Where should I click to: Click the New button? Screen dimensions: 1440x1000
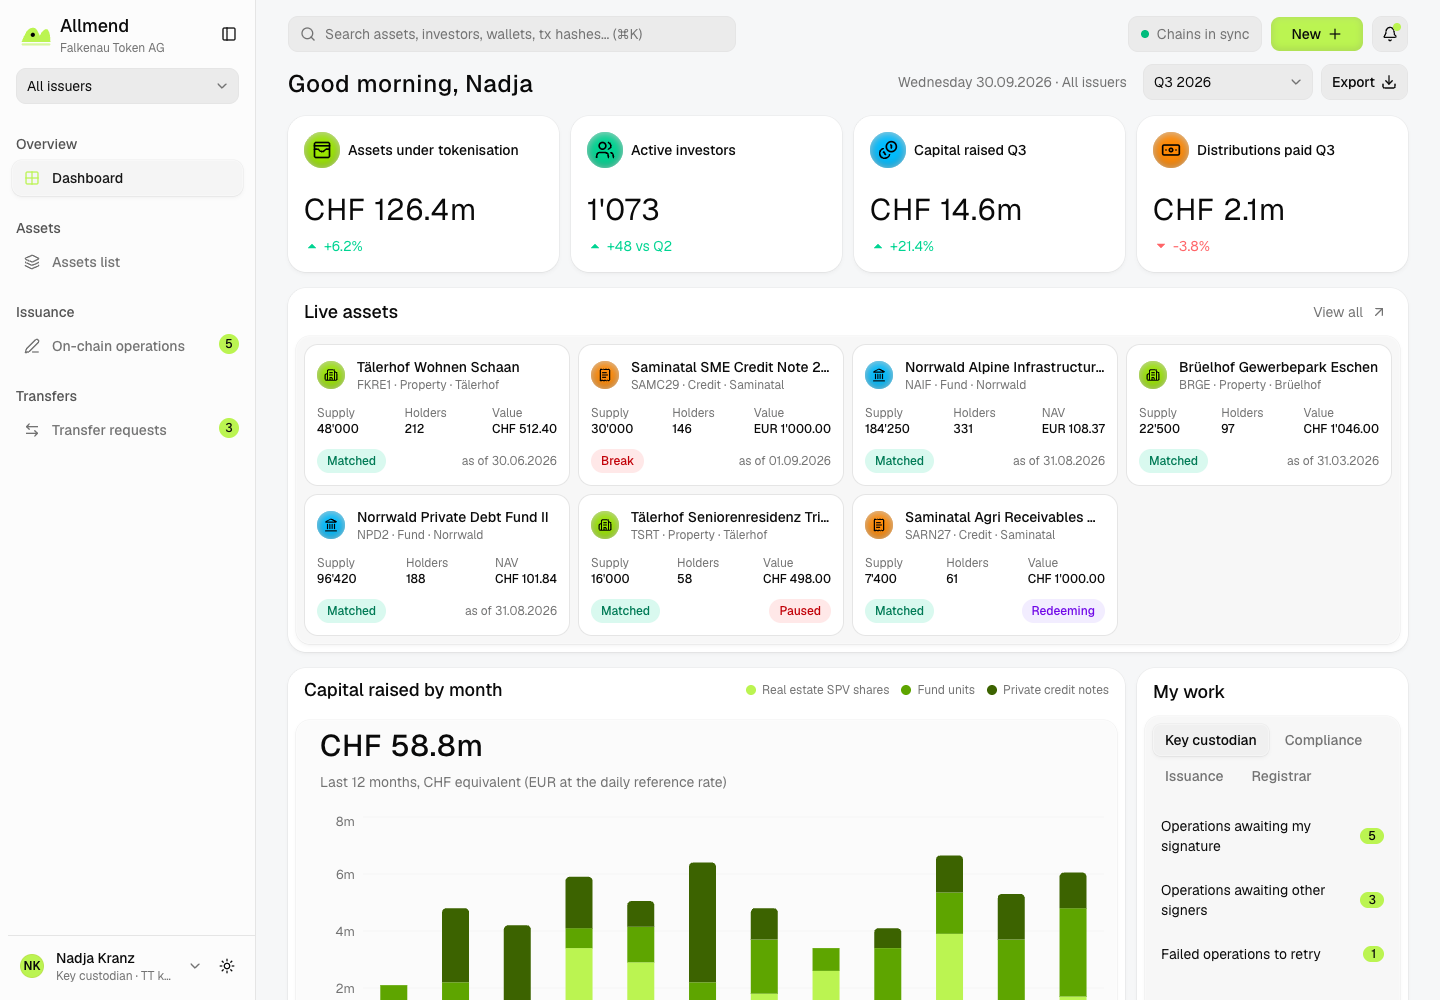1317,34
